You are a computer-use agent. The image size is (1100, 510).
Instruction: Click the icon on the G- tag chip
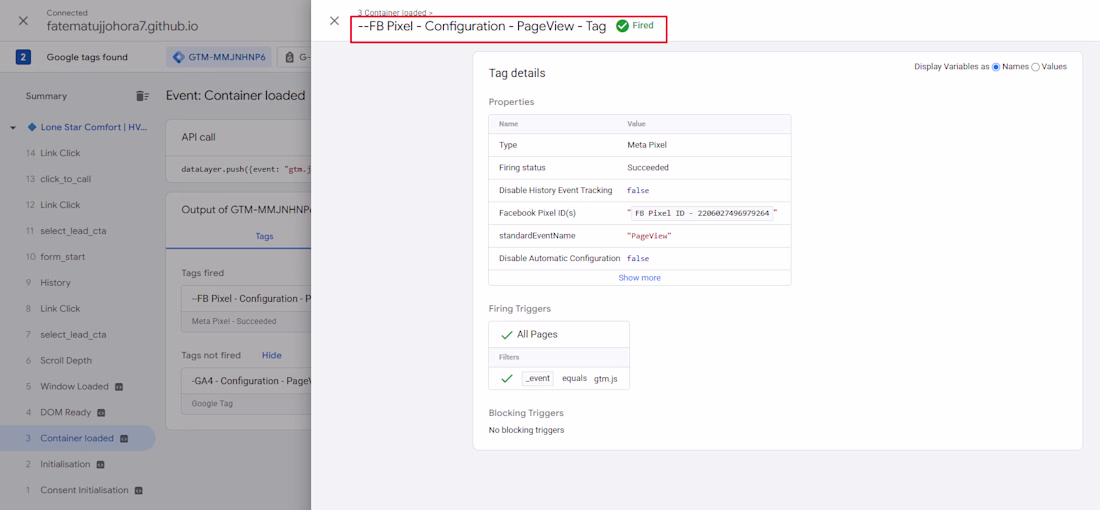click(x=289, y=58)
